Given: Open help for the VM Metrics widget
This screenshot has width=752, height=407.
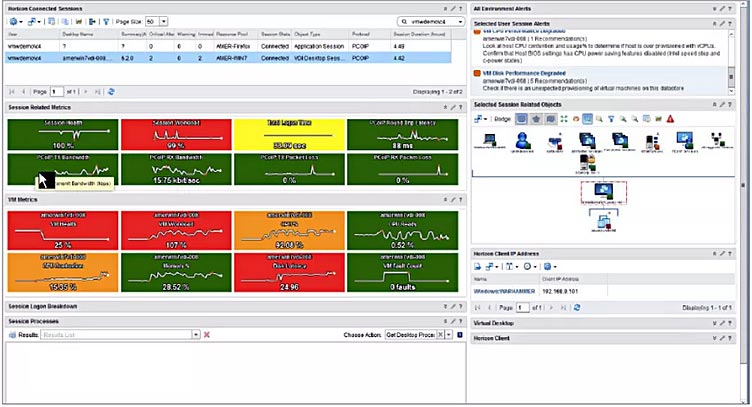Looking at the screenshot, I should coord(460,199).
